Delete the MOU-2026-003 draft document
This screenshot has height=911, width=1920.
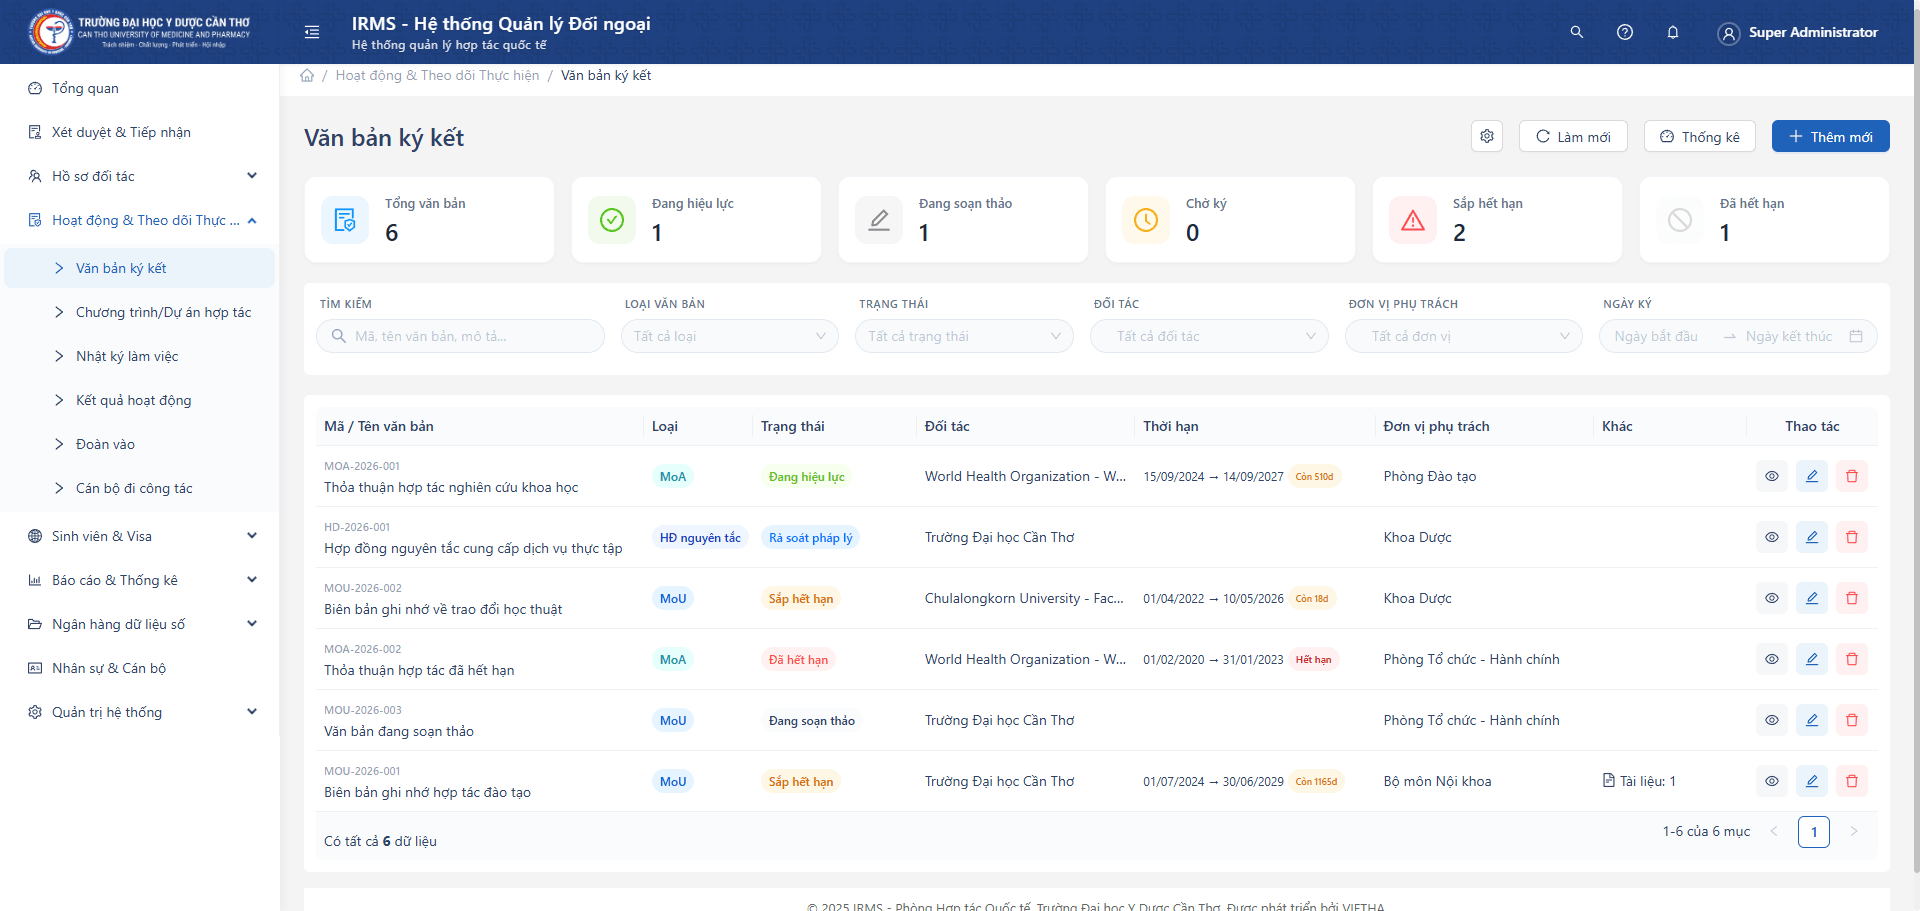pos(1851,720)
